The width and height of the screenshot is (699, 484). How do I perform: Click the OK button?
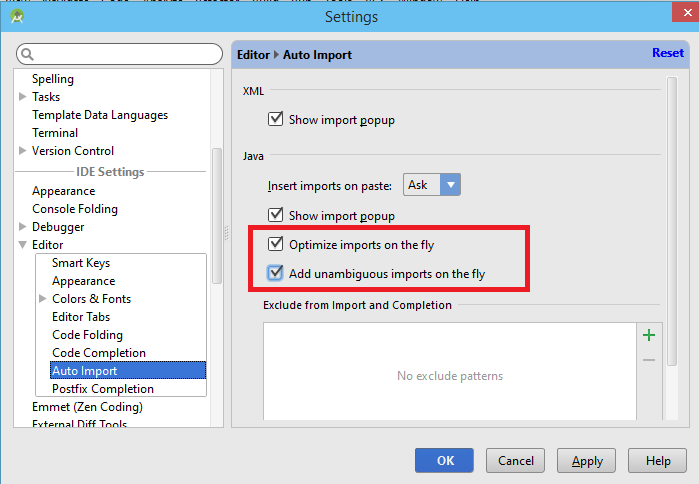pyautogui.click(x=445, y=461)
